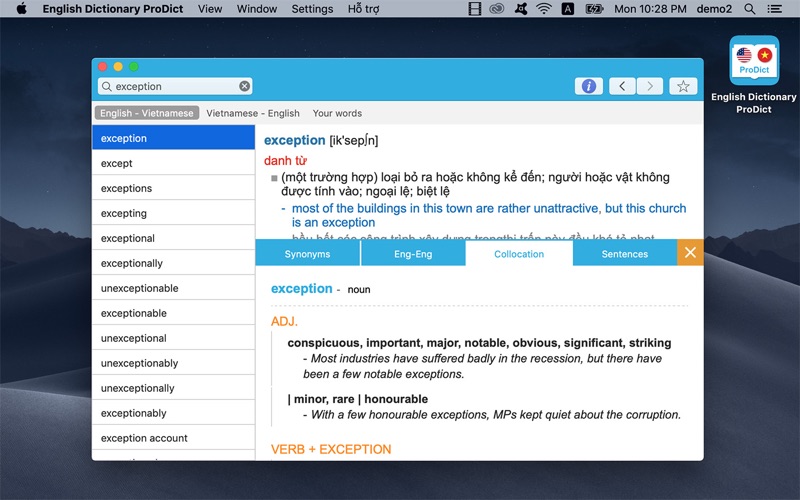Select 'unexceptionably' in word list

point(173,363)
